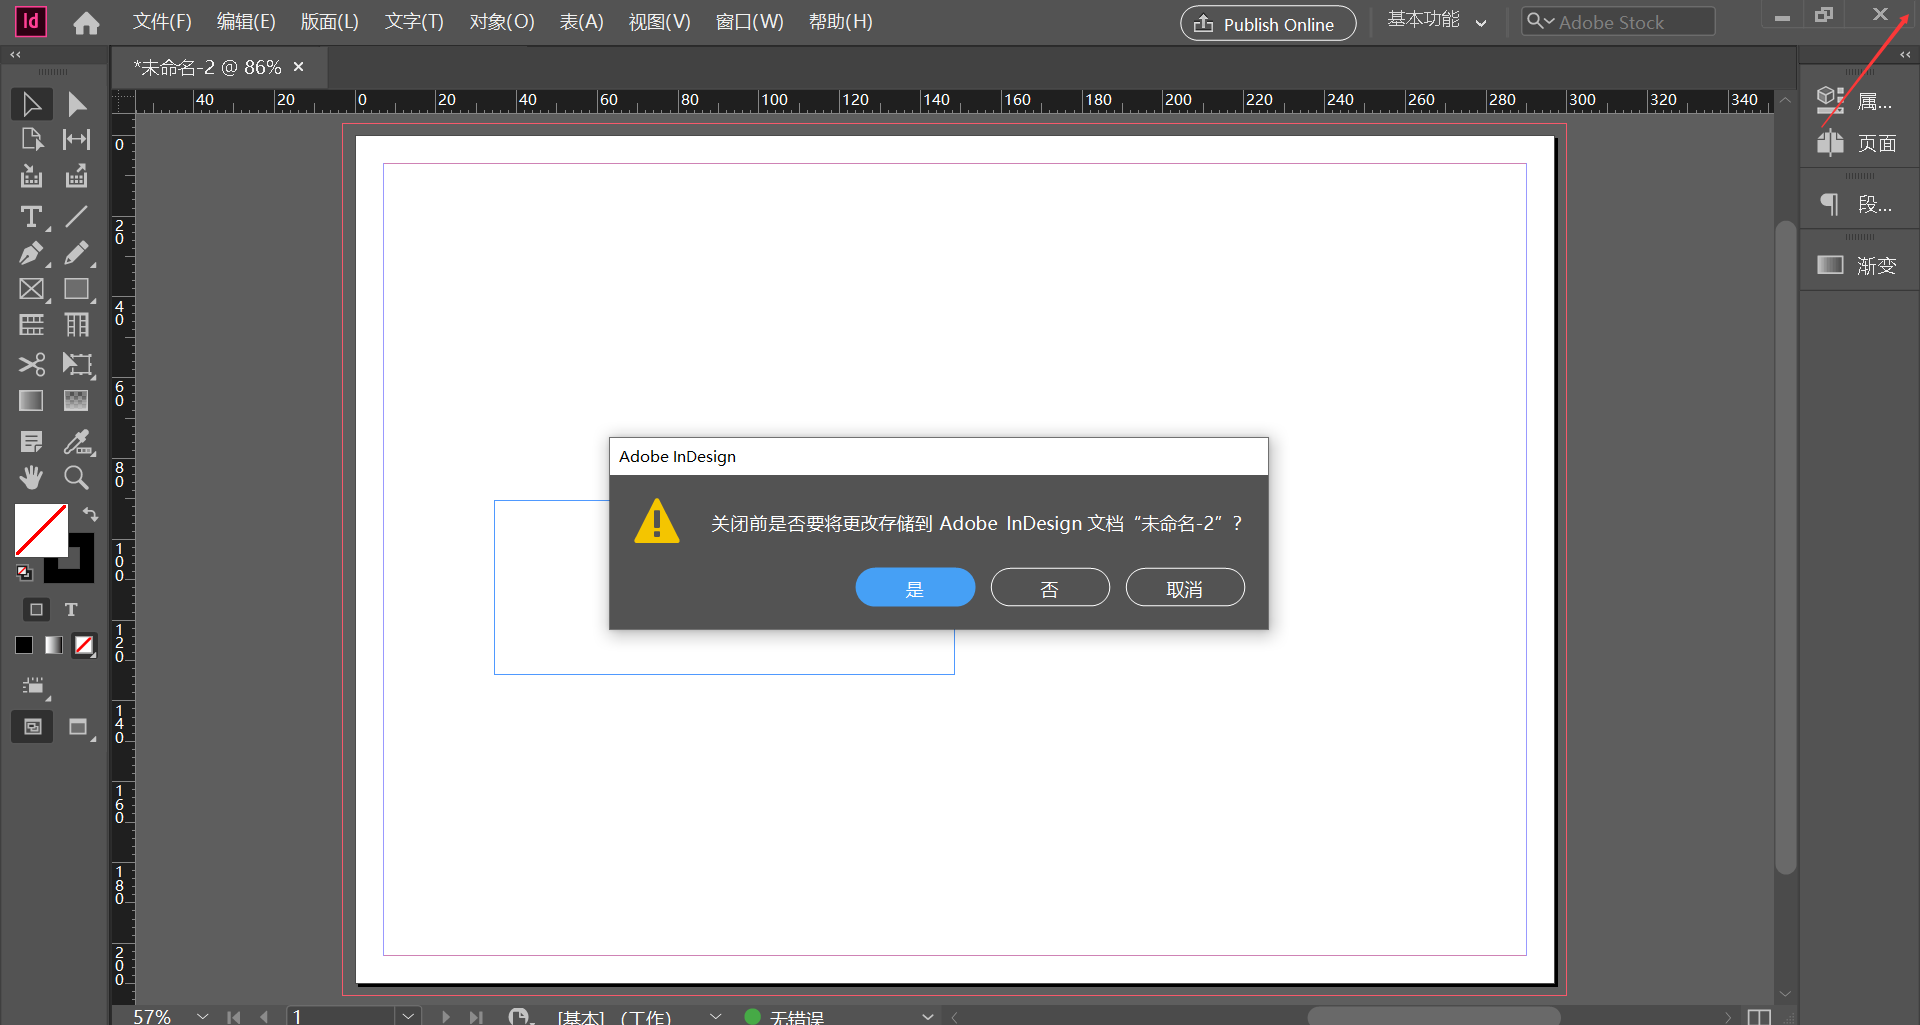This screenshot has width=1920, height=1025.
Task: Select the Direct Selection tool
Action: point(77,104)
